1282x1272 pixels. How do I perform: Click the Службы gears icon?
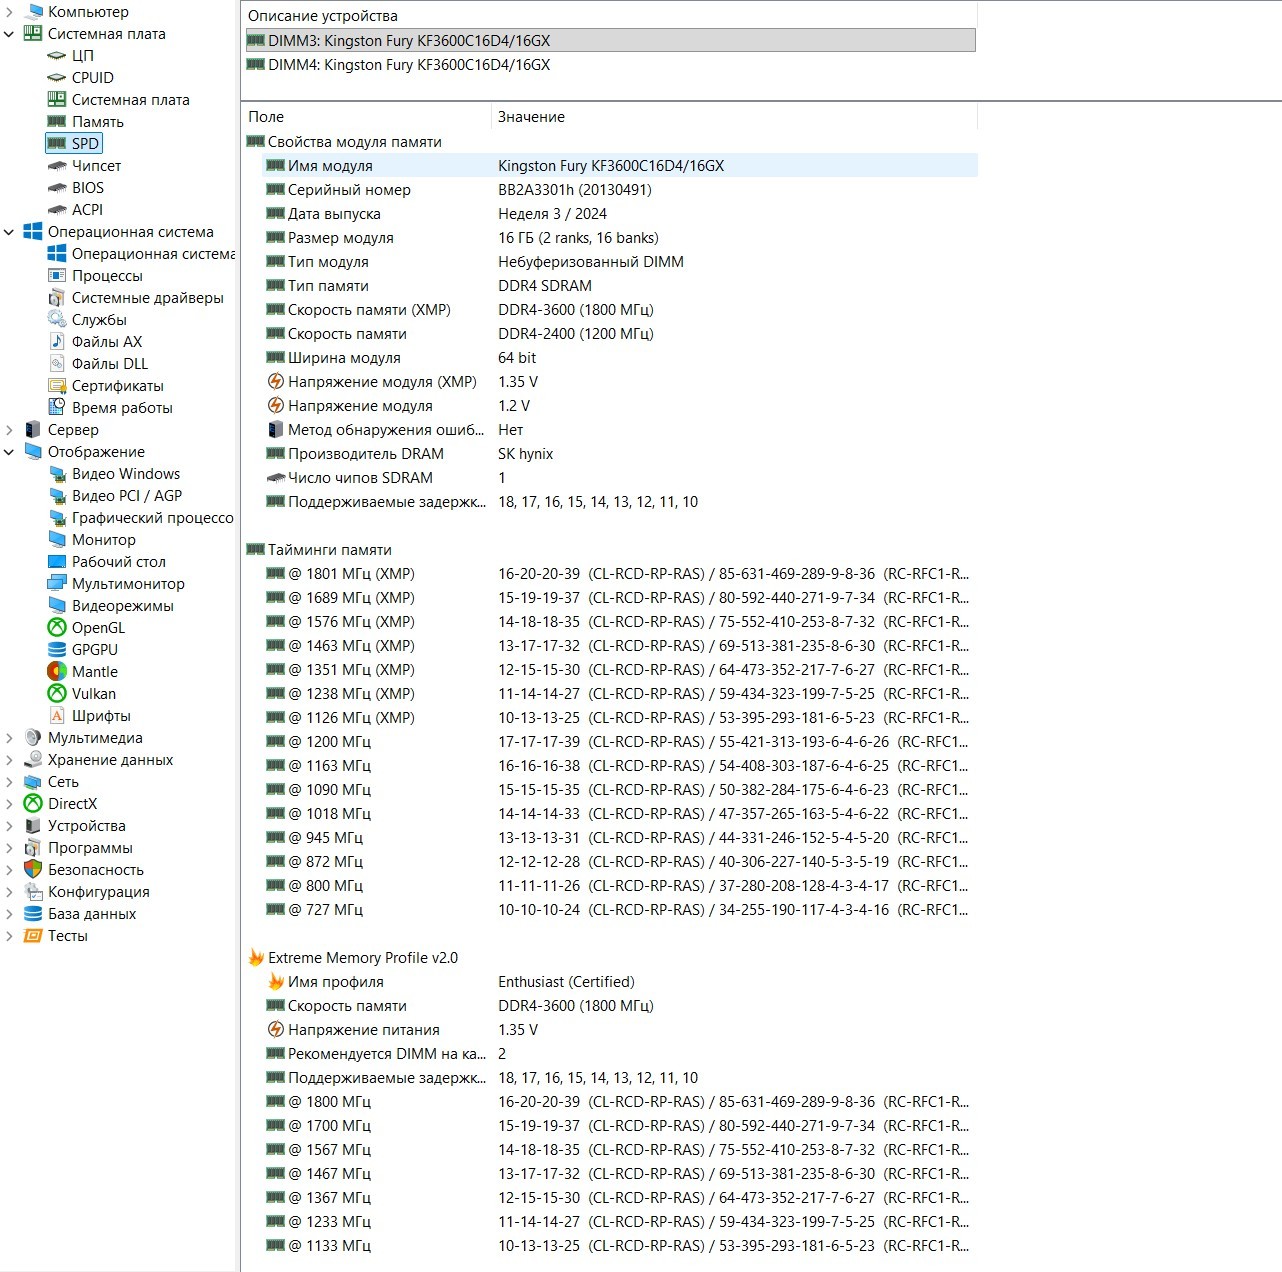click(57, 319)
